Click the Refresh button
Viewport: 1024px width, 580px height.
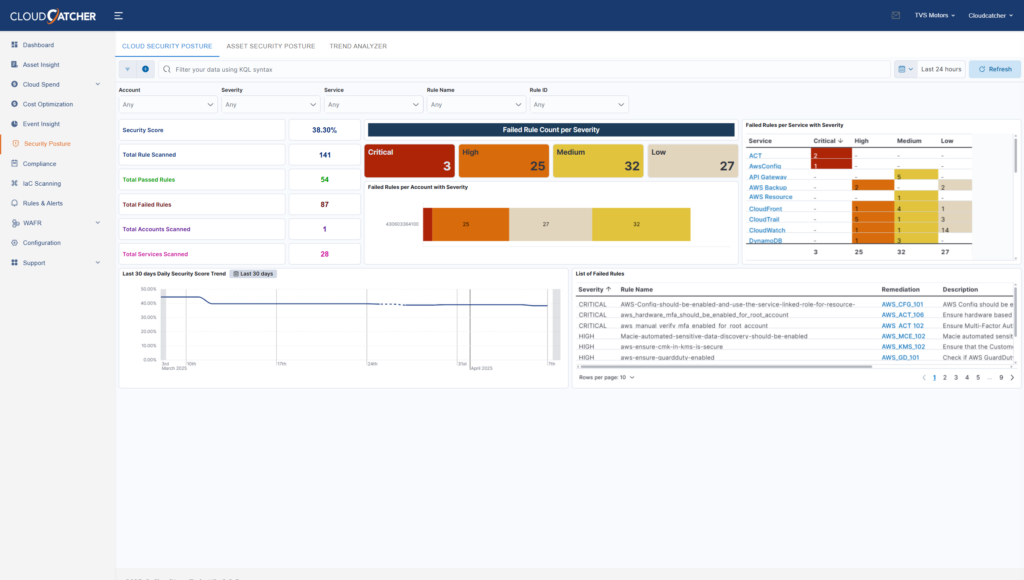[995, 69]
